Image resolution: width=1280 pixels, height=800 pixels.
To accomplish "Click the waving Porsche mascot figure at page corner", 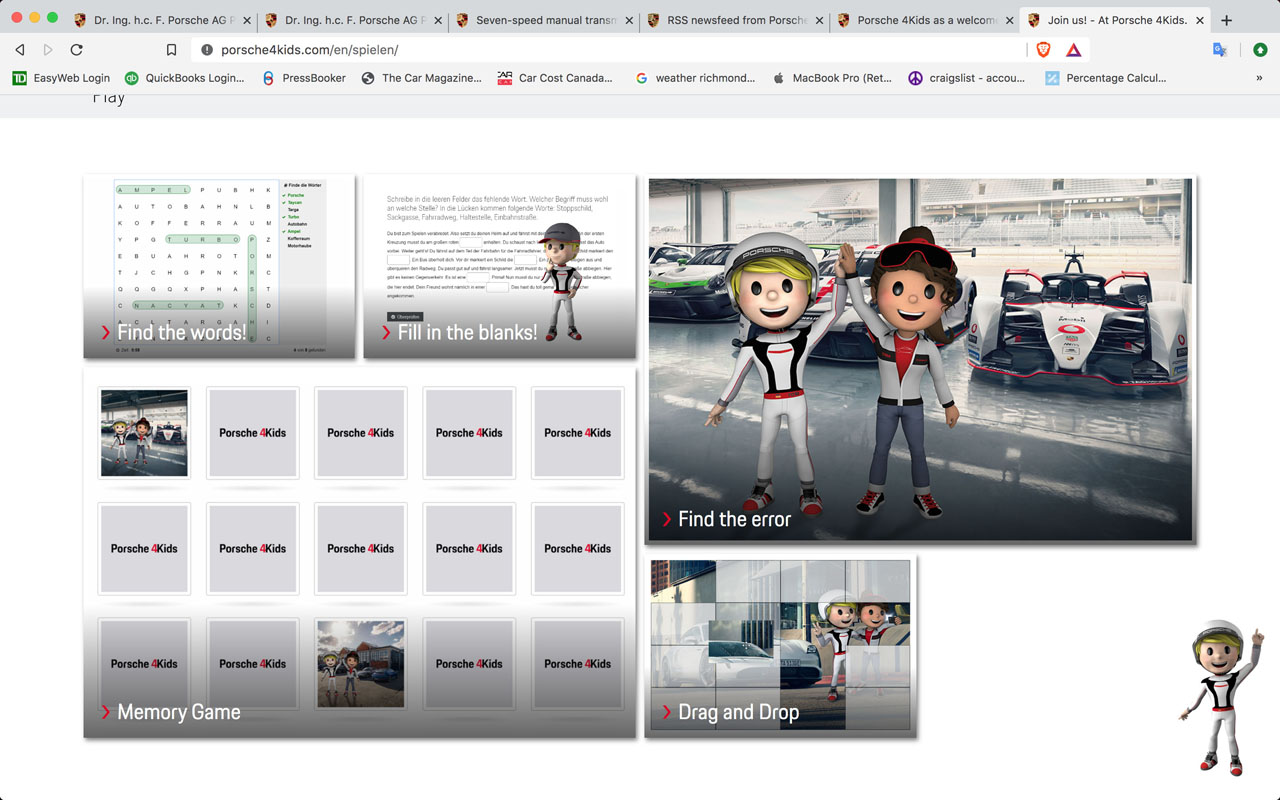I will click(1223, 698).
